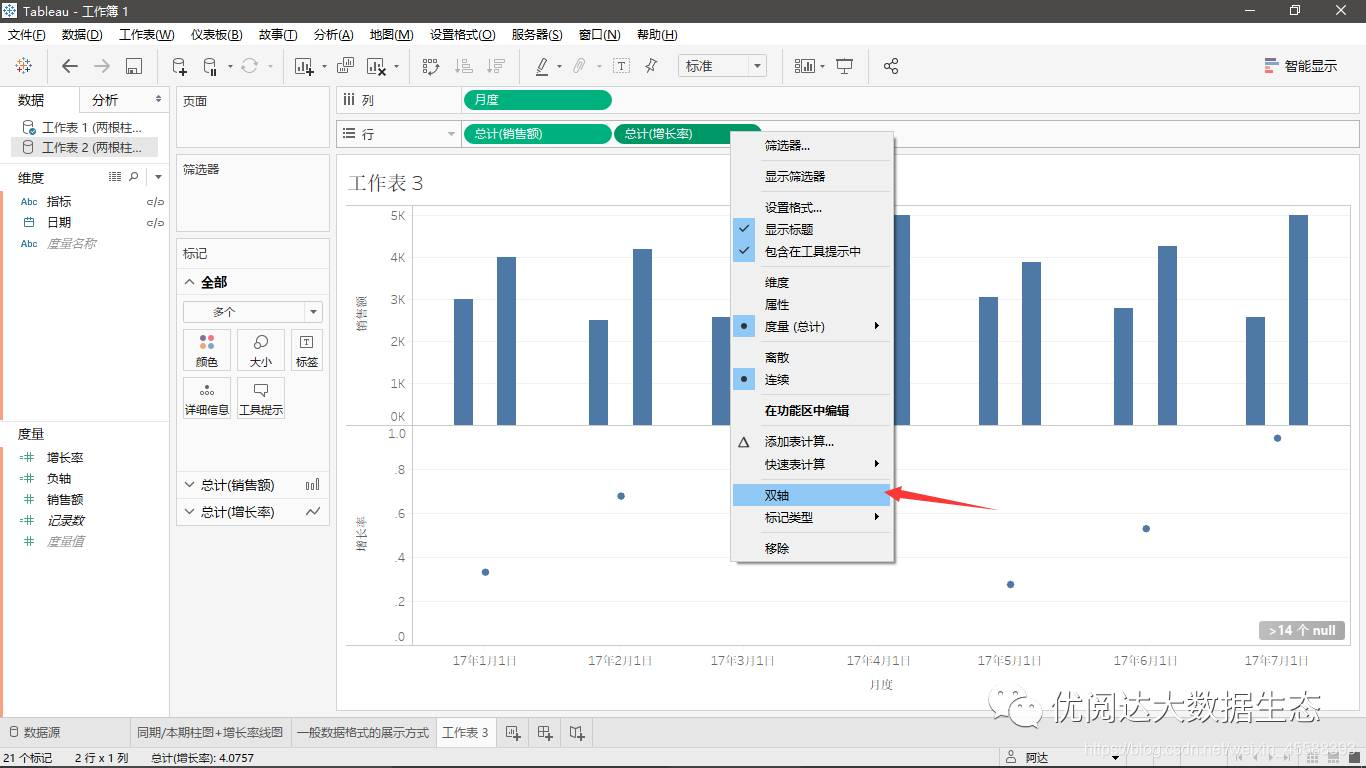Click the 标签 label card in Marks
Image resolution: width=1366 pixels, height=768 pixels.
tap(307, 350)
